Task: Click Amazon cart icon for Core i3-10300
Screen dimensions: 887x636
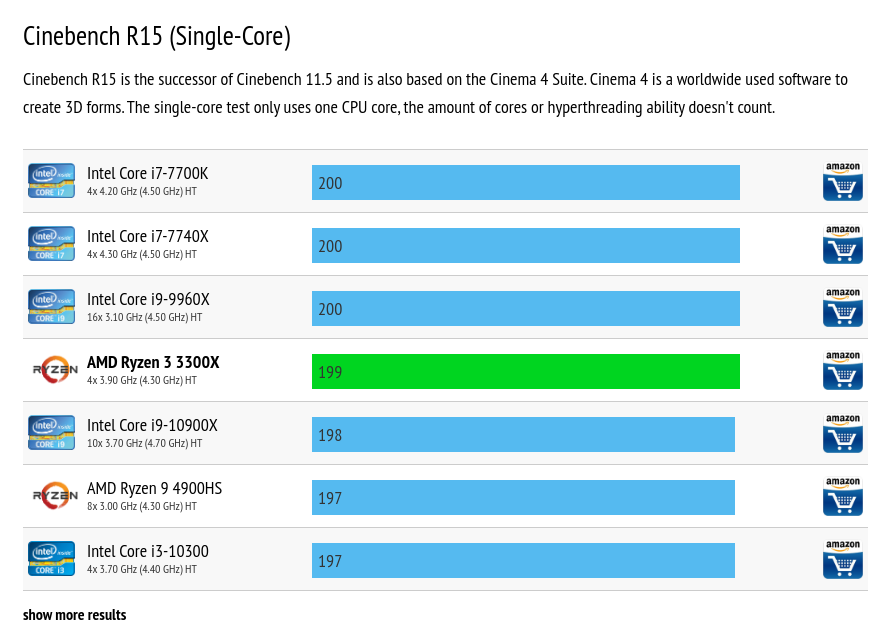Action: [842, 560]
